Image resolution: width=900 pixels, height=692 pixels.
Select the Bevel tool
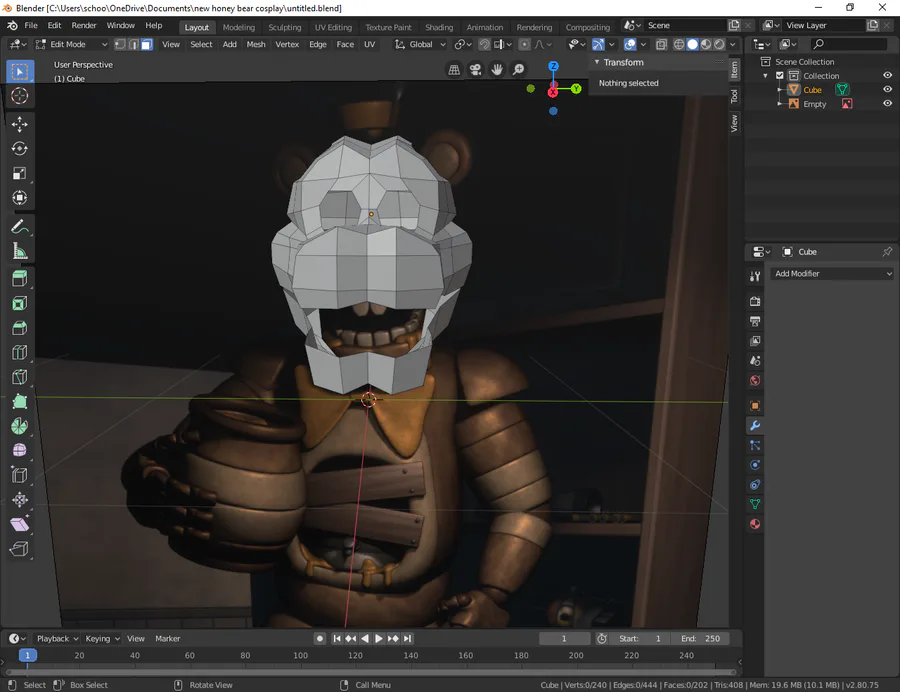pos(20,328)
